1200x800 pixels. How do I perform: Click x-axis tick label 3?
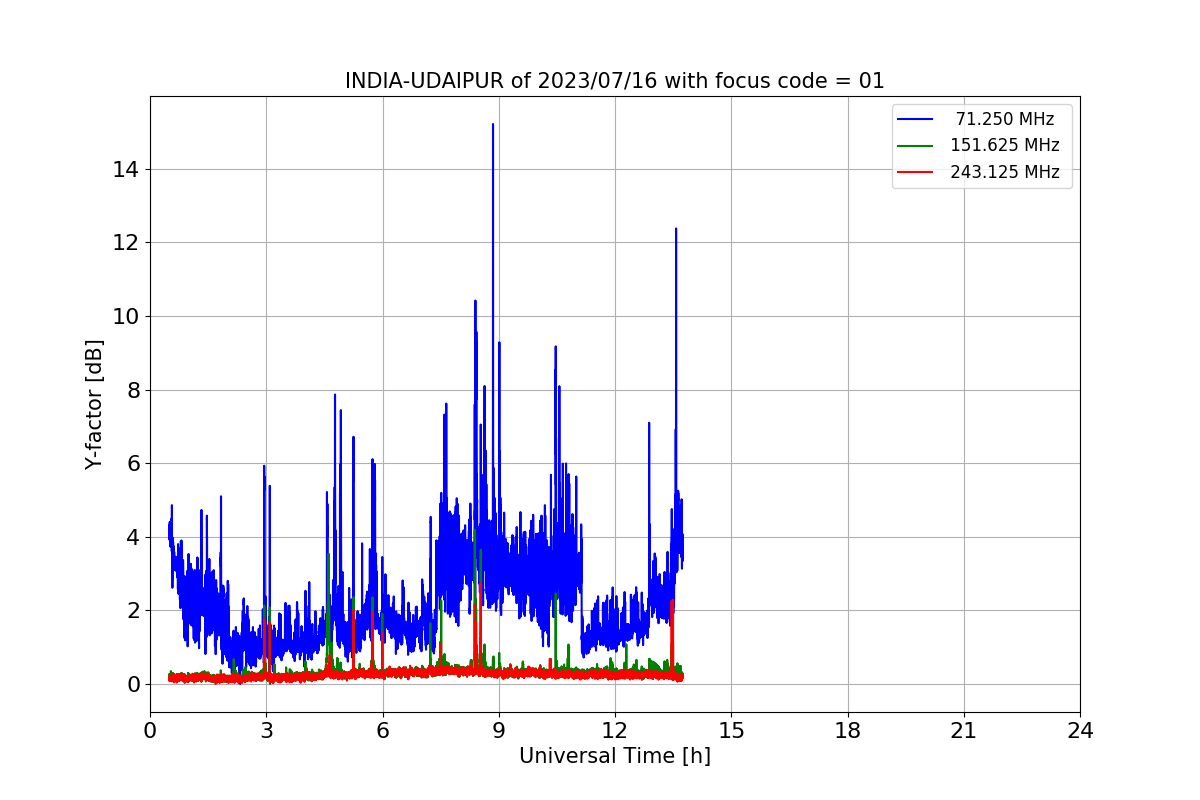(x=266, y=731)
